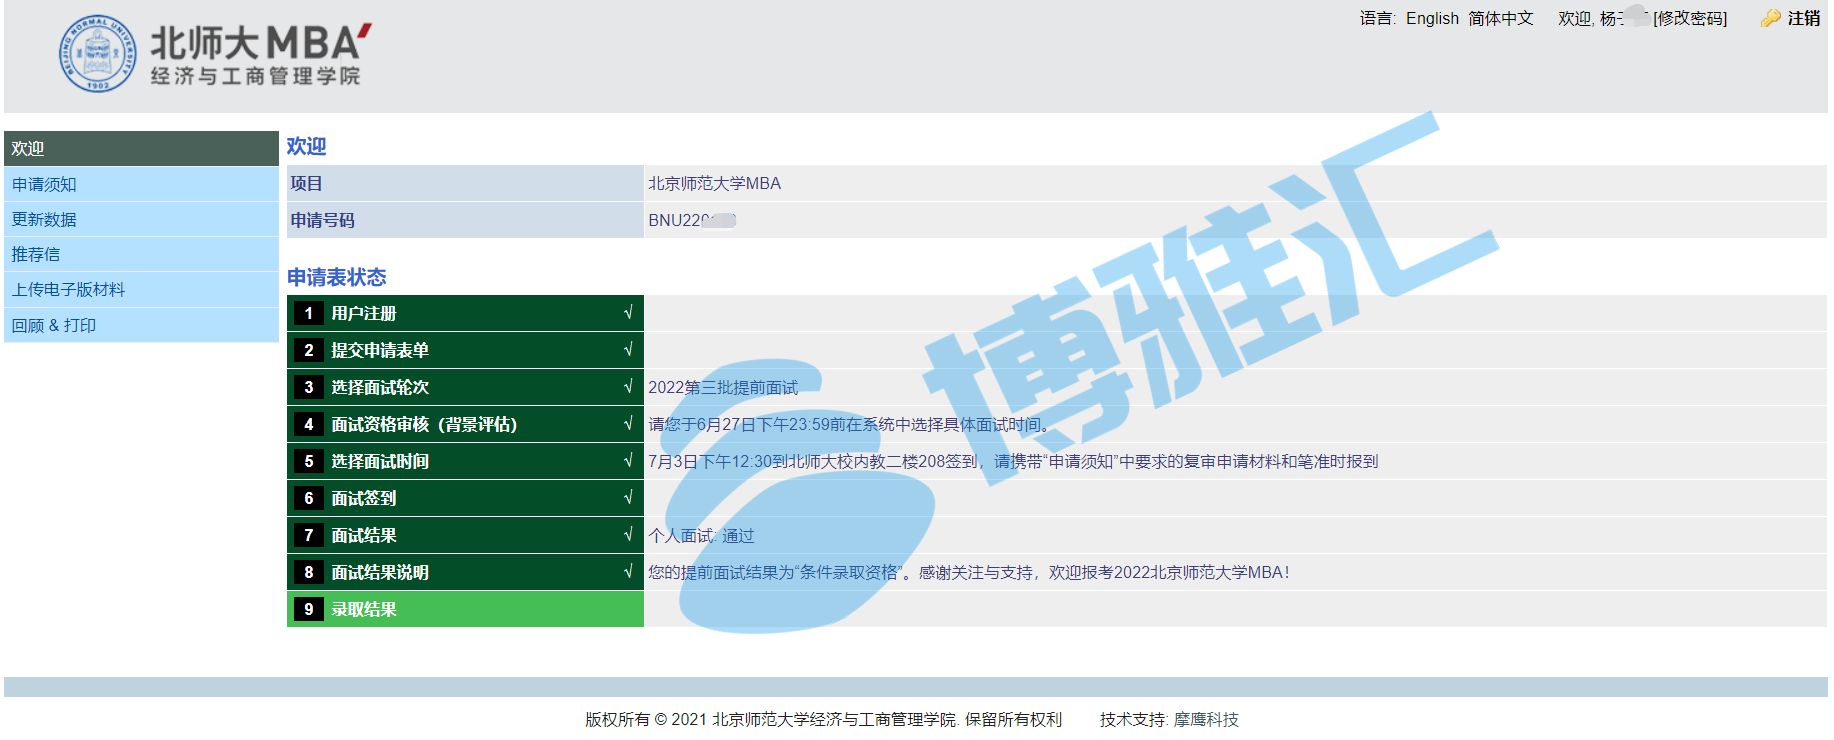Click the BNU application number value

692,220
